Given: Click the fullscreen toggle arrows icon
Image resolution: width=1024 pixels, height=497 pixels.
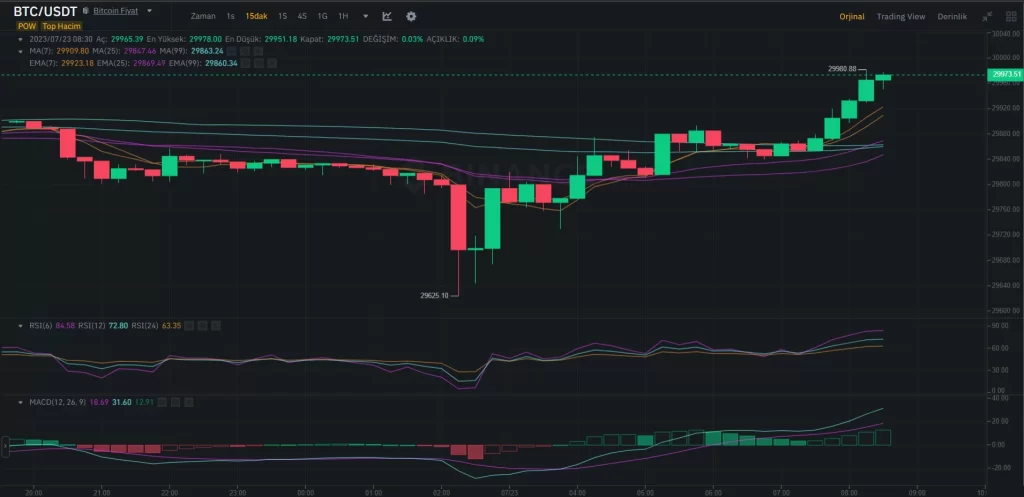Looking at the screenshot, I should (x=987, y=17).
